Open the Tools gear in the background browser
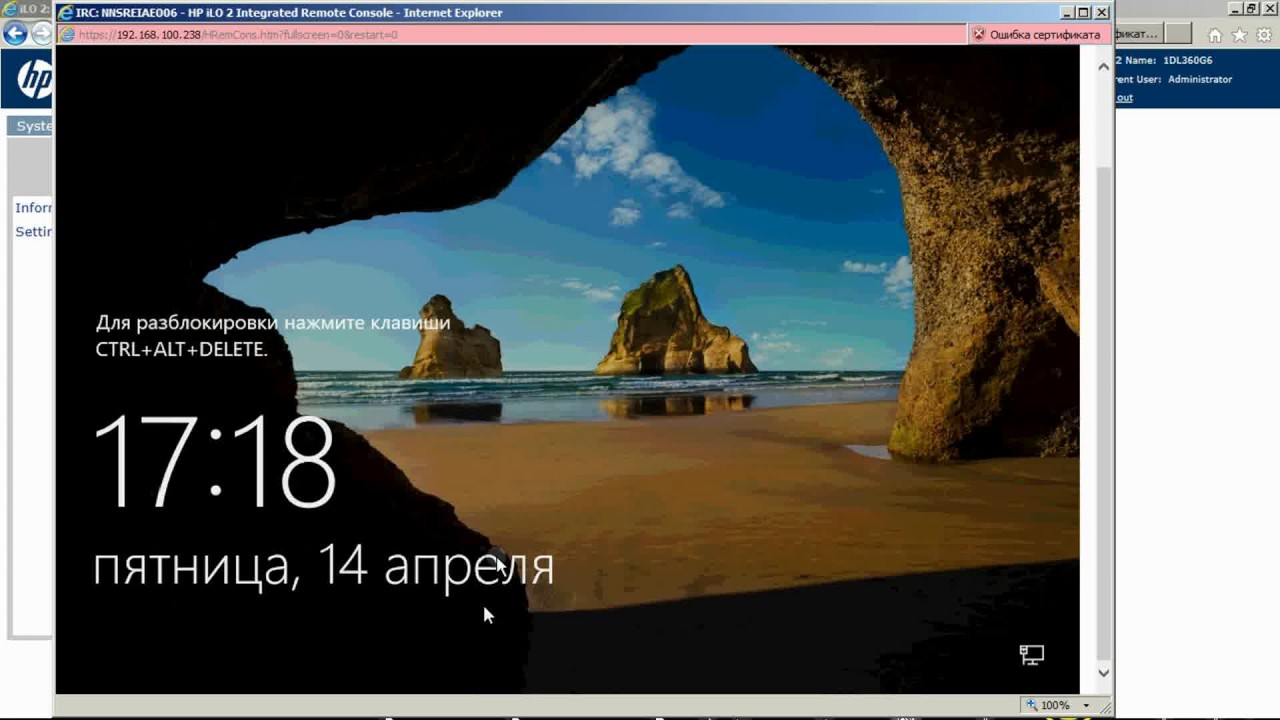 tap(1263, 35)
